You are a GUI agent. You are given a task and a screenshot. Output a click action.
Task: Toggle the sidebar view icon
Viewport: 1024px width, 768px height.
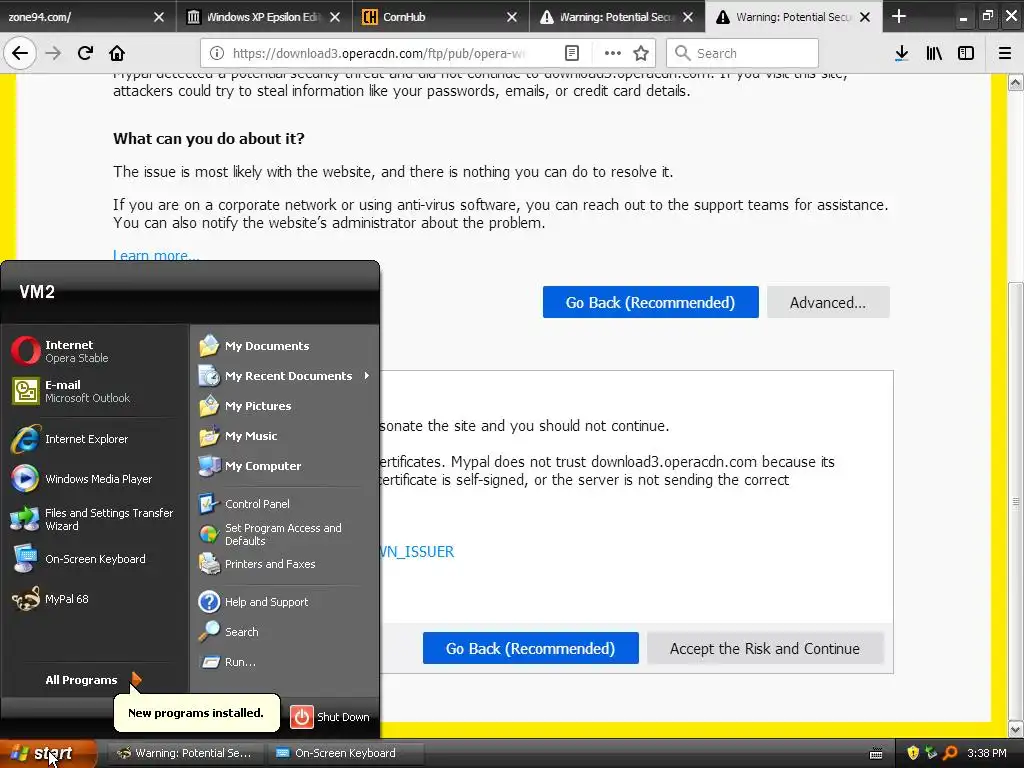[966, 53]
